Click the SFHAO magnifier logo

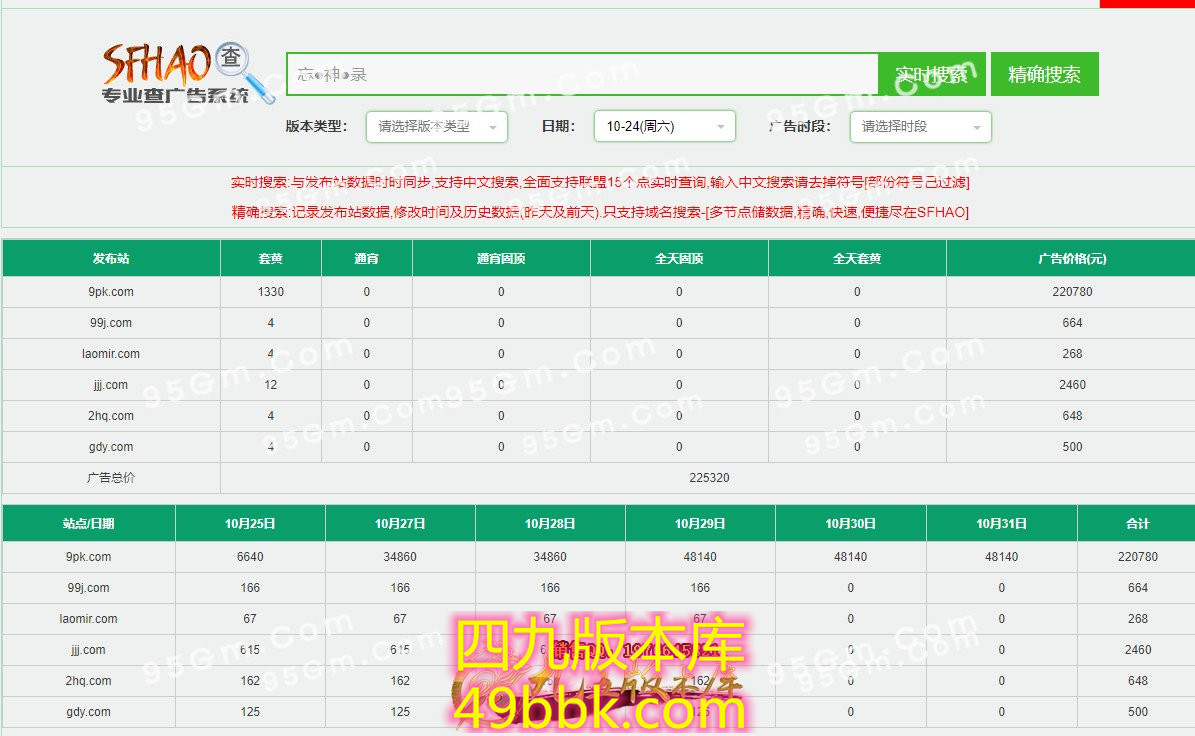click(x=188, y=73)
